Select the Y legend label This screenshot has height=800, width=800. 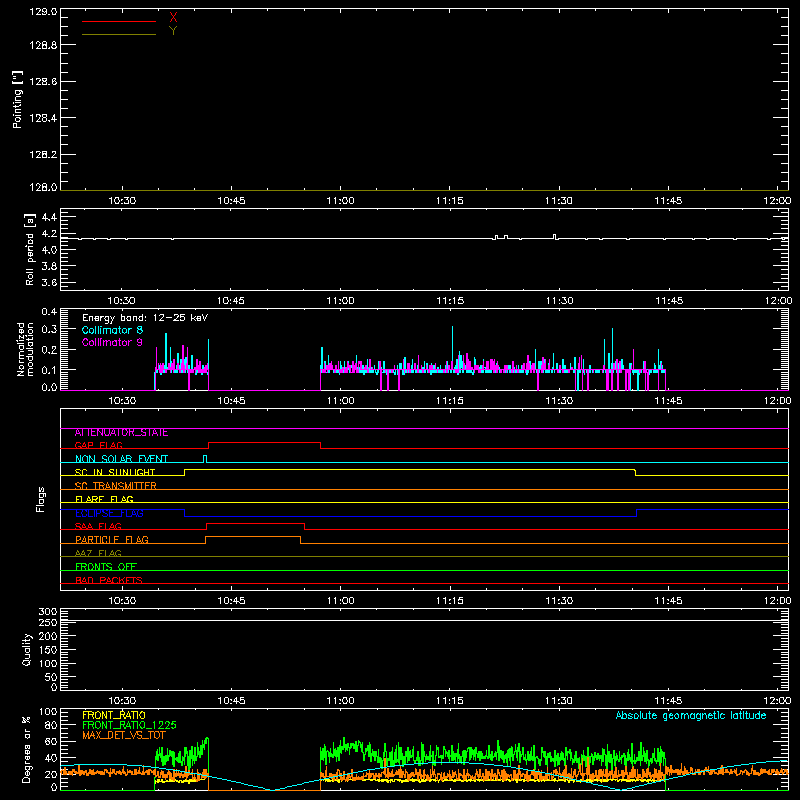tap(173, 31)
